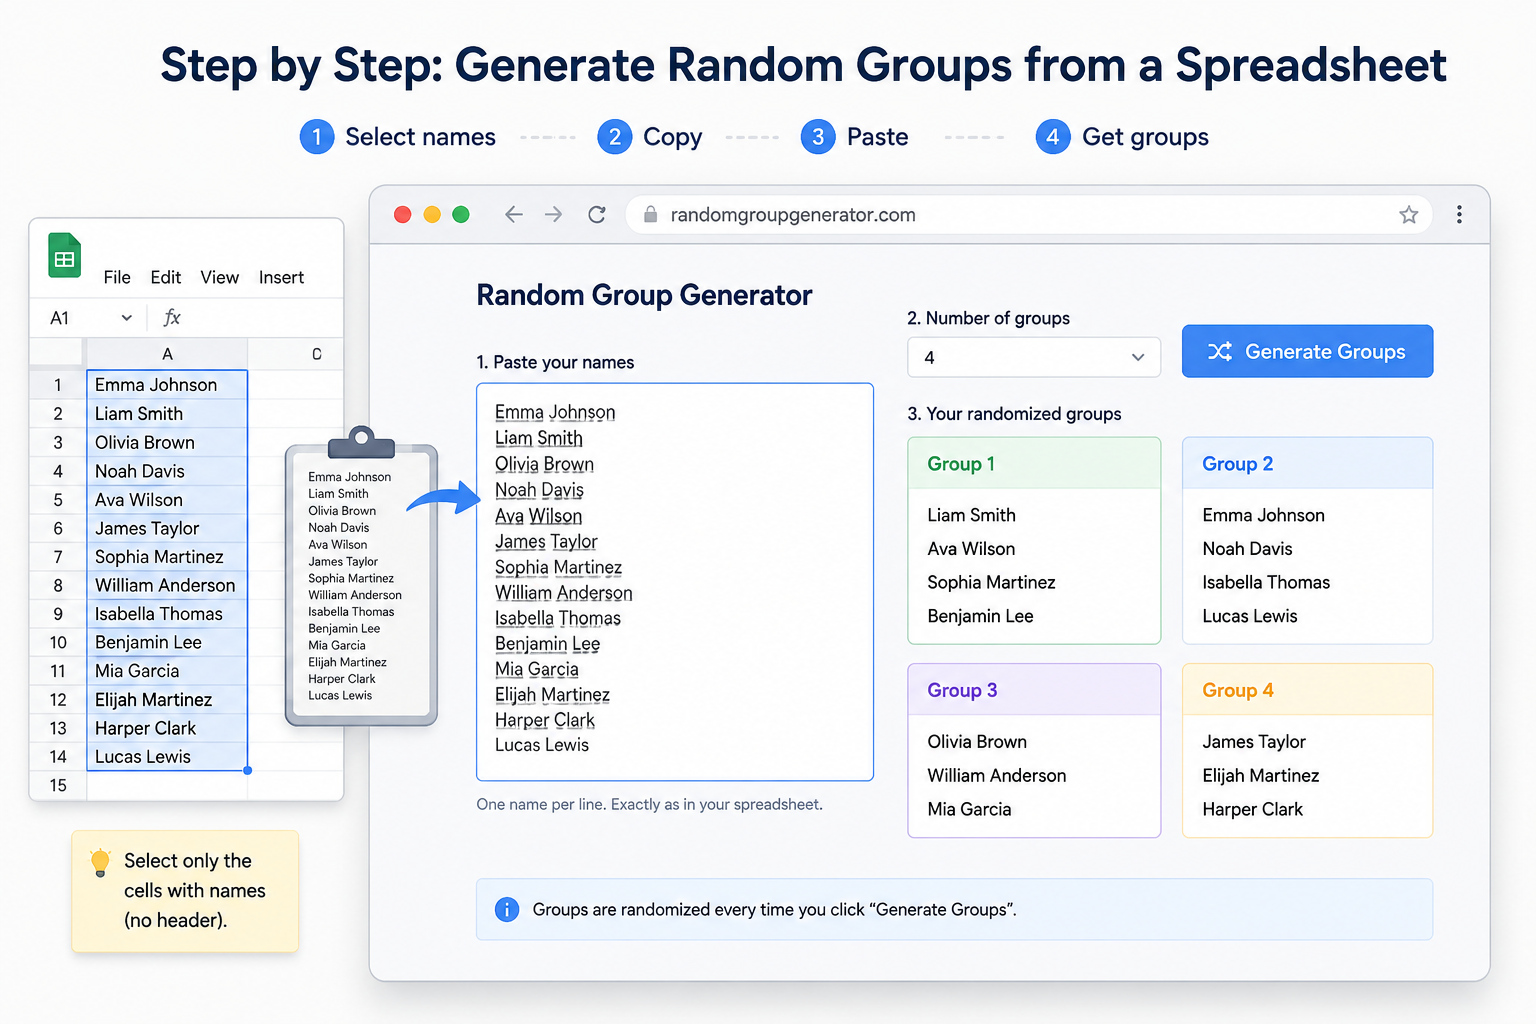The width and height of the screenshot is (1536, 1024).
Task: Select row 15 header
Action: (x=58, y=785)
